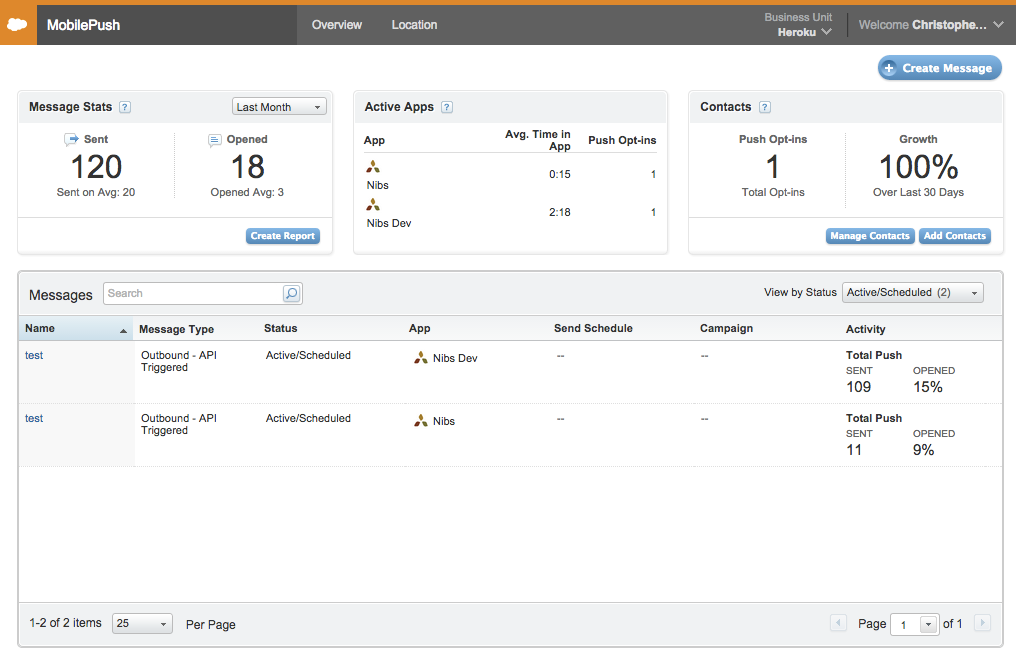The image size is (1016, 661).
Task: Click the 9% opened value
Action: tap(923, 450)
